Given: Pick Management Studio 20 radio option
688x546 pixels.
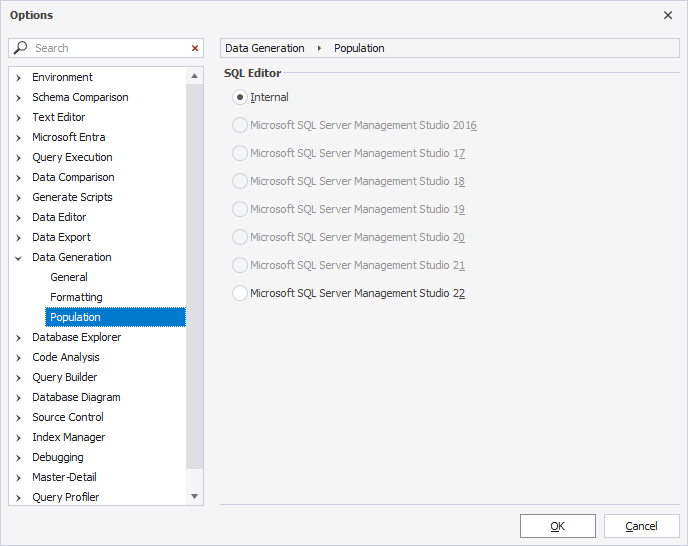Looking at the screenshot, I should [240, 237].
